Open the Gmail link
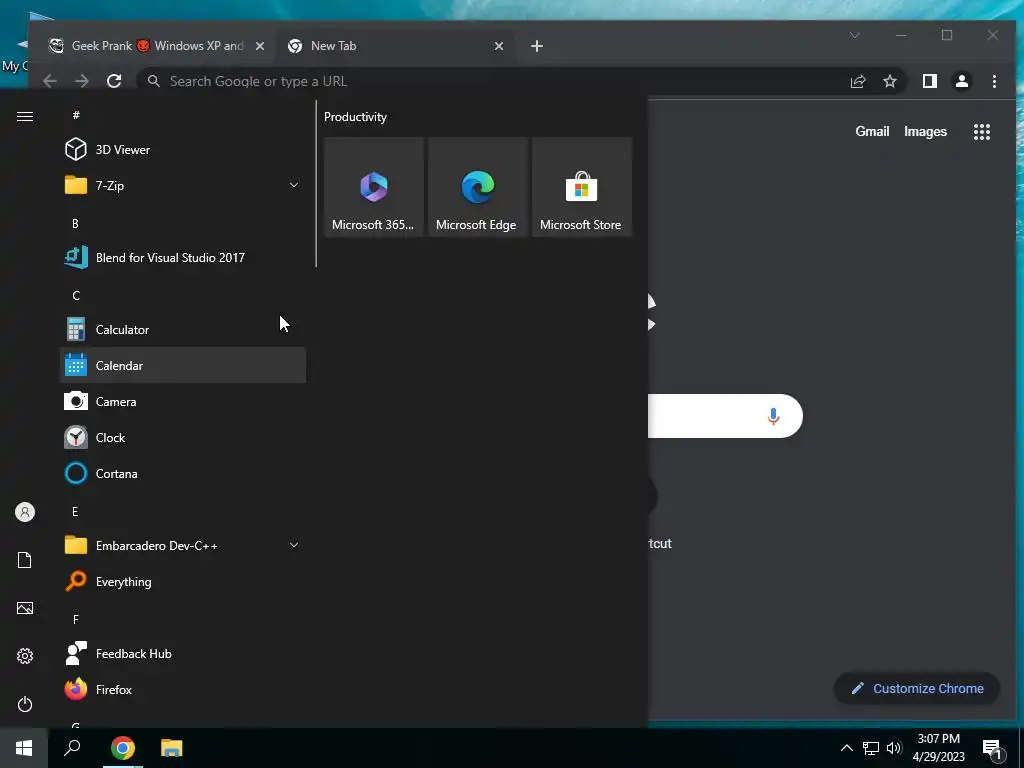 point(872,131)
